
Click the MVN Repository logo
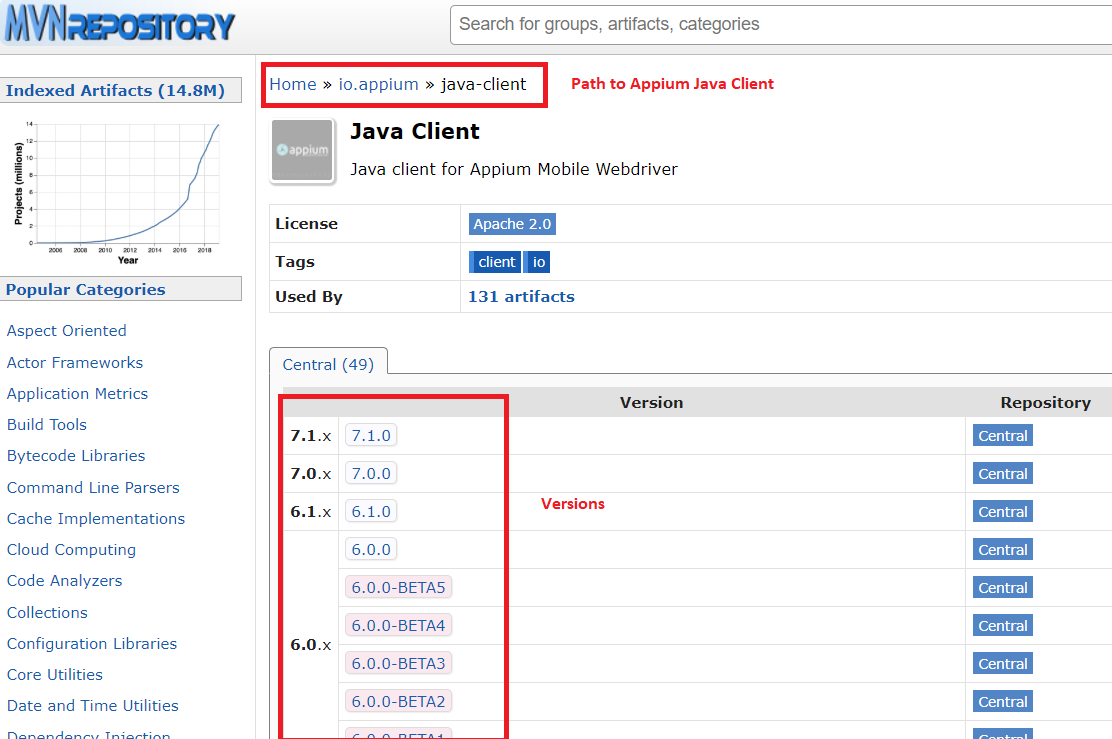point(119,23)
